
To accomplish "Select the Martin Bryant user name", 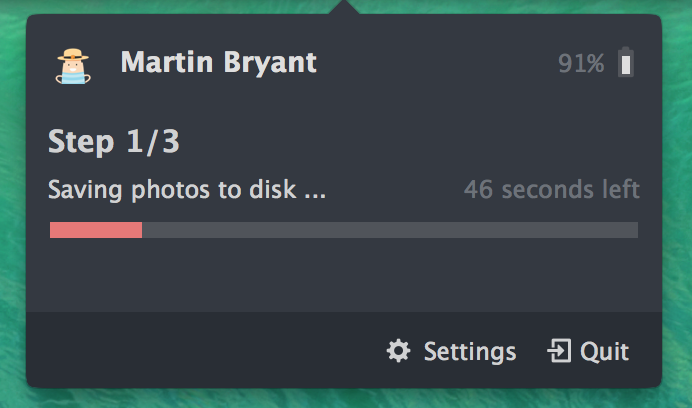I will coord(219,62).
